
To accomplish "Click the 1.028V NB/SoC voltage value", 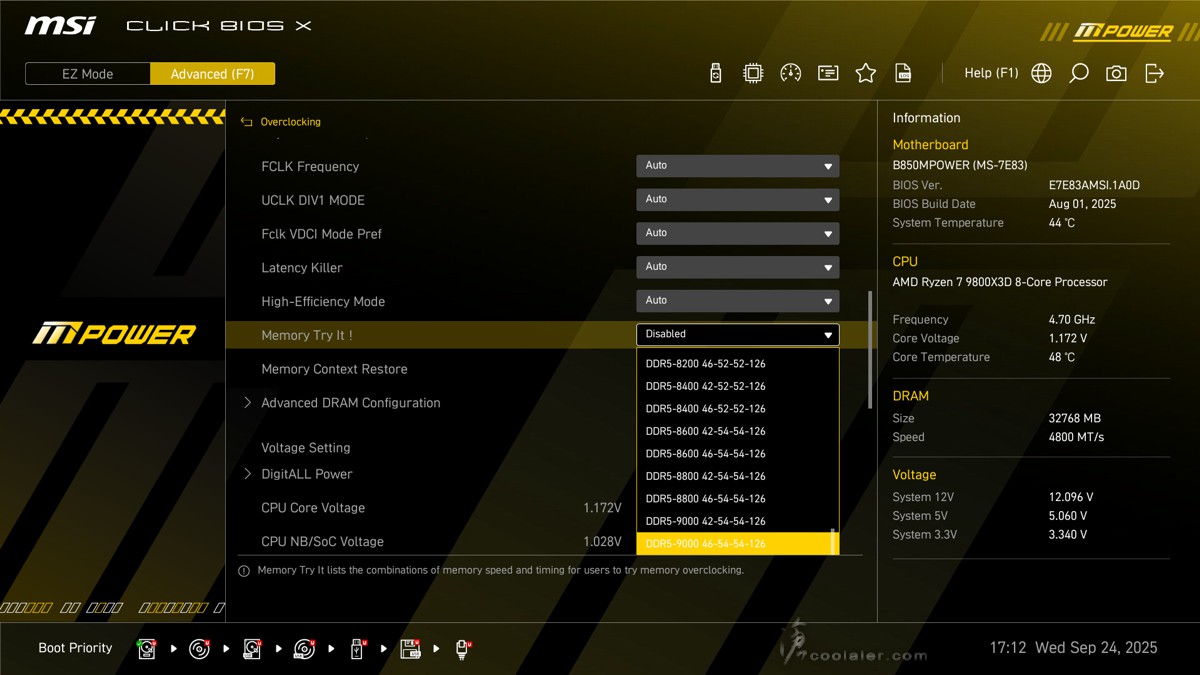I will pyautogui.click(x=602, y=542).
